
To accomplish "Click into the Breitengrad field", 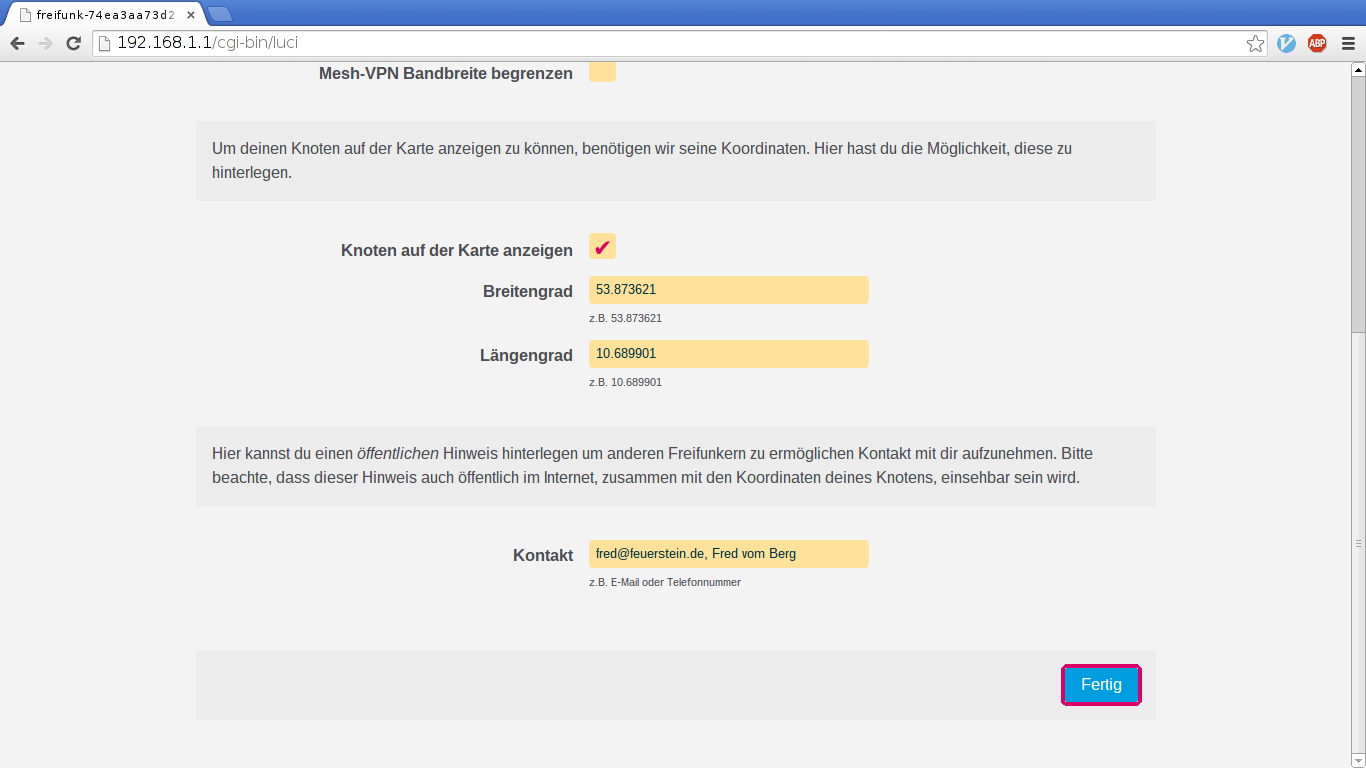I will point(728,290).
